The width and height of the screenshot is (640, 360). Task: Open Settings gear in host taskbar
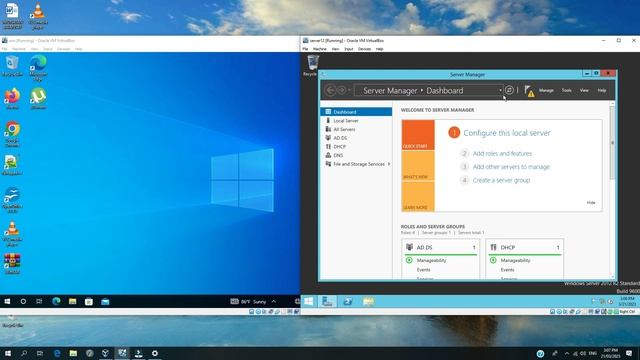pyautogui.click(x=155, y=353)
